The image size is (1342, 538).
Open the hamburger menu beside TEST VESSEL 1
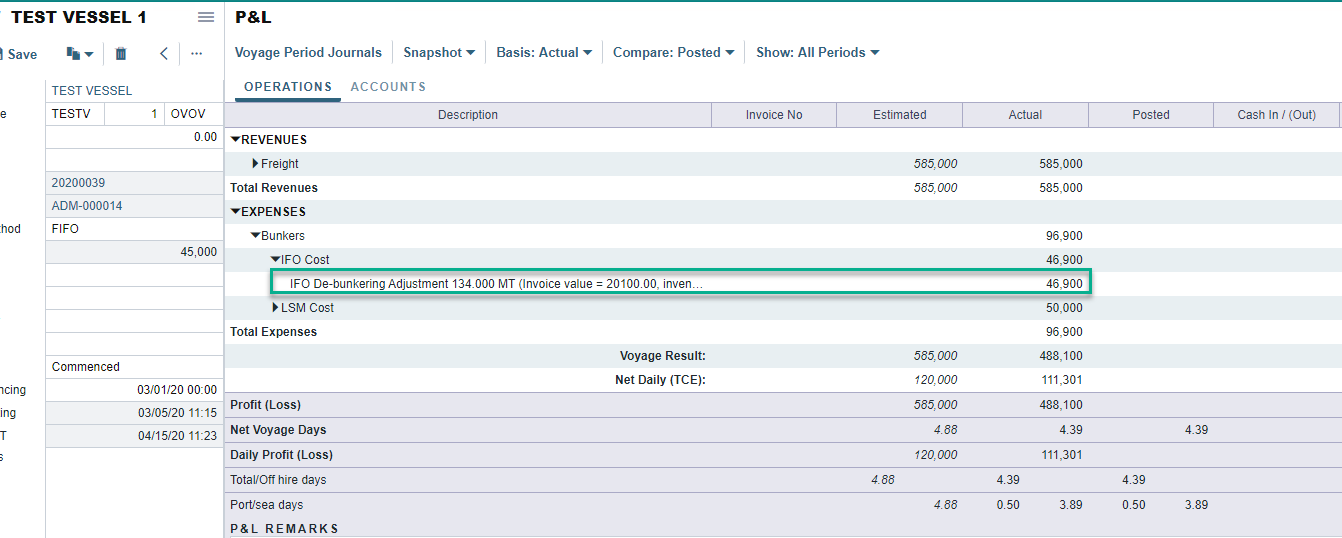(206, 17)
